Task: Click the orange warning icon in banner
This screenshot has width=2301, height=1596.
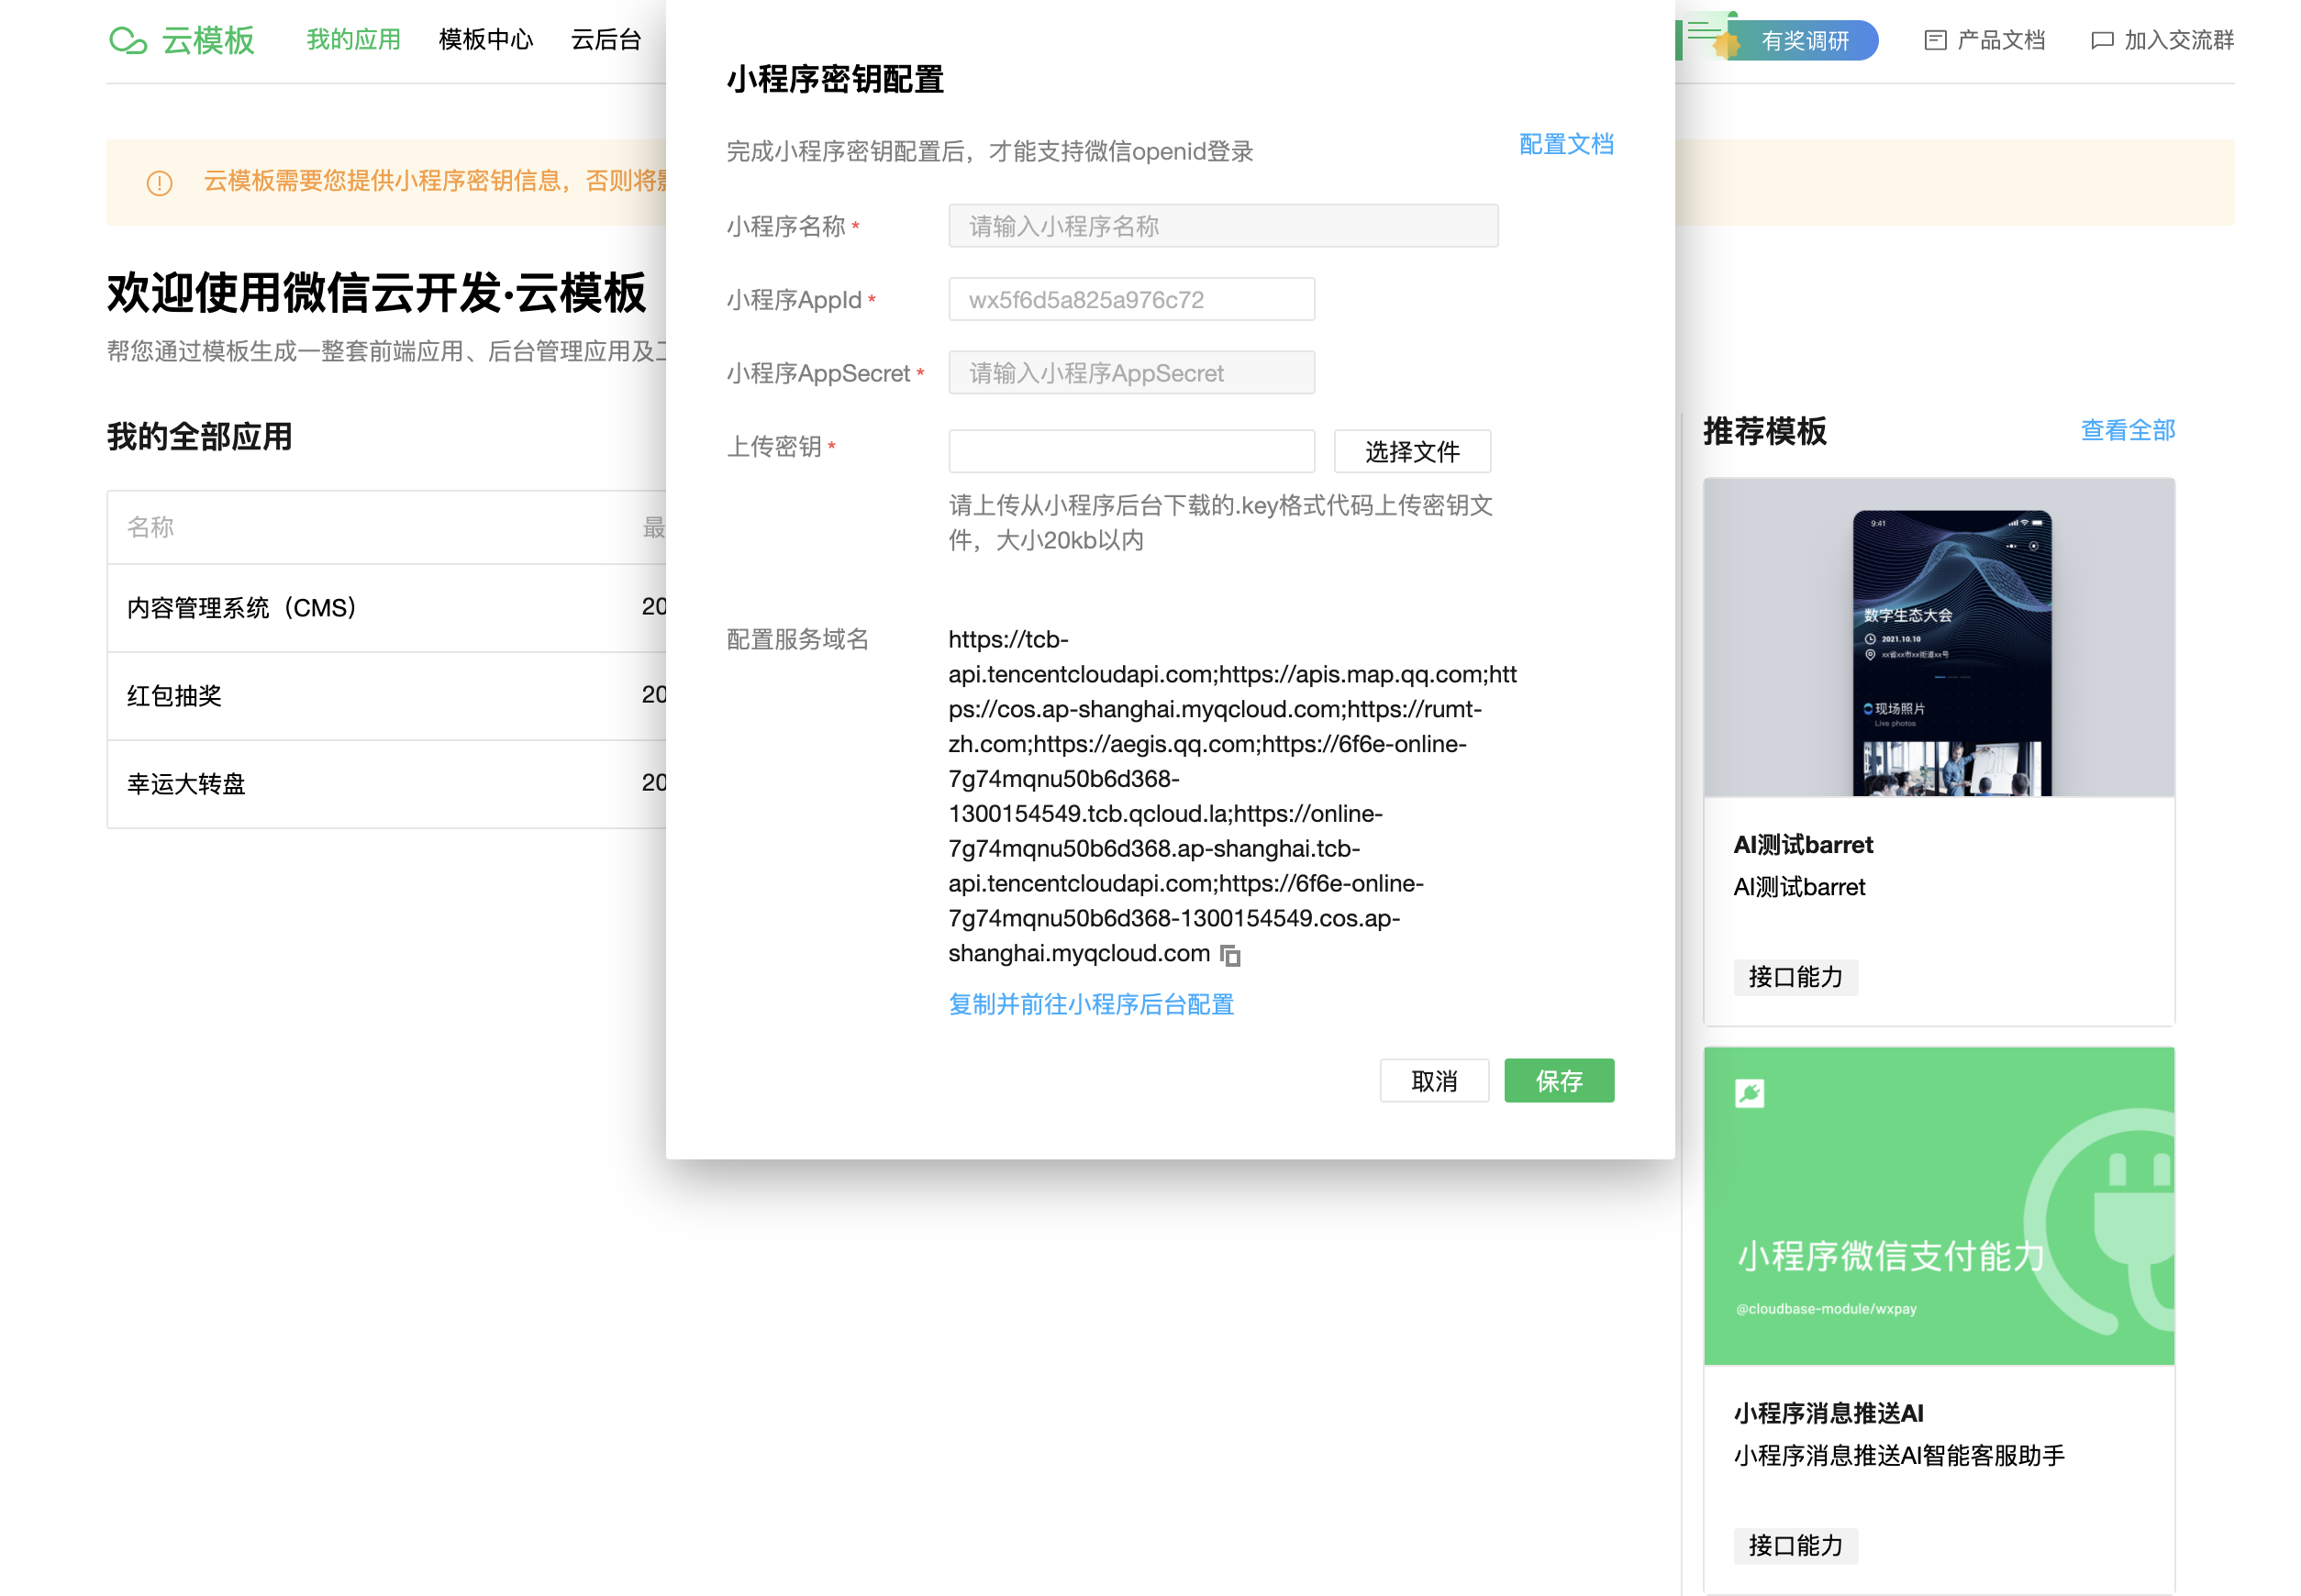Action: [160, 183]
